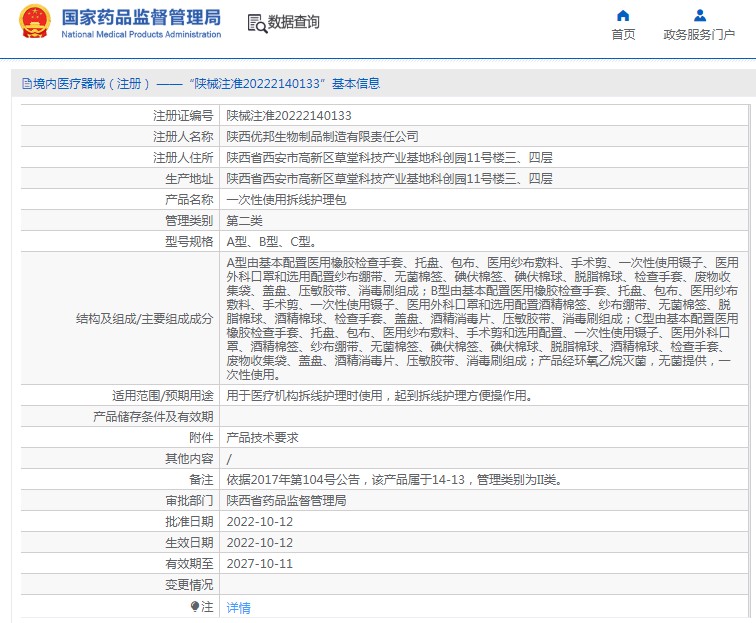Click the 其他内容 label
Image resolution: width=756 pixels, height=623 pixels.
click(x=189, y=459)
